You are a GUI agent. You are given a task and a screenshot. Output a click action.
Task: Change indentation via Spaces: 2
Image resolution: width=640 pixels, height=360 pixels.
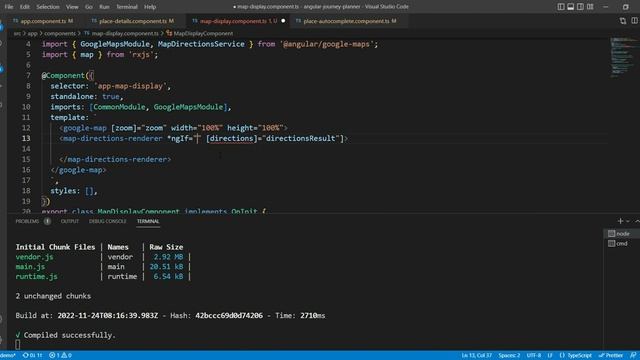point(509,356)
